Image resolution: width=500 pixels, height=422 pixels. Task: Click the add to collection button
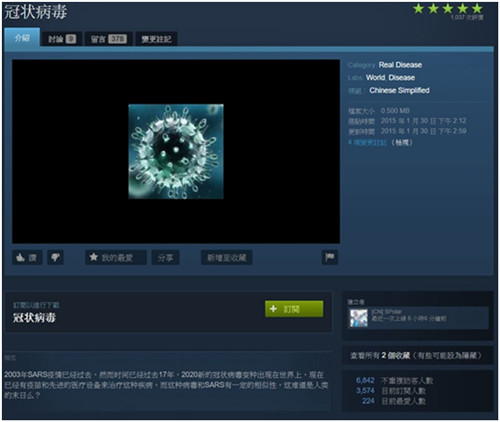(x=227, y=257)
